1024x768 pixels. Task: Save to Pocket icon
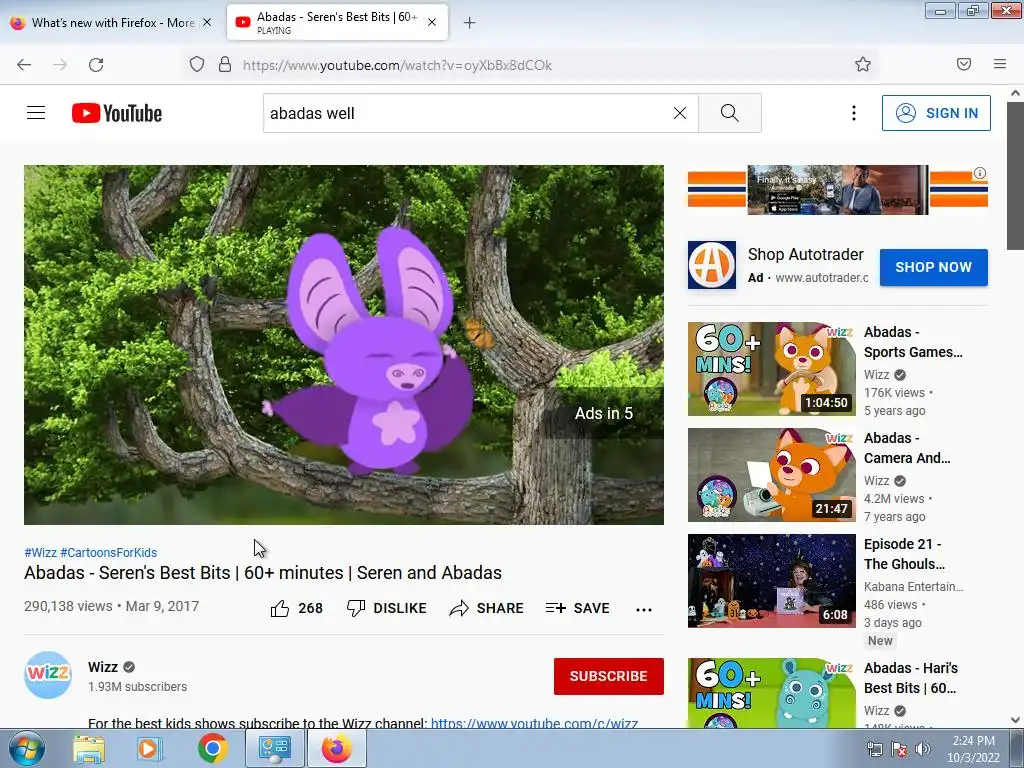pos(964,64)
